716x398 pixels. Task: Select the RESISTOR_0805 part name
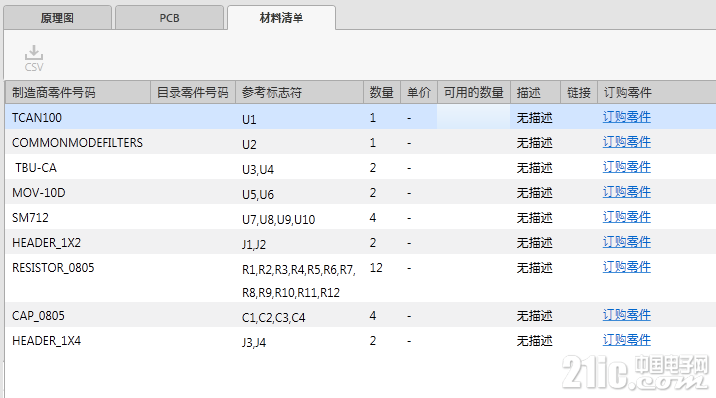click(x=53, y=268)
